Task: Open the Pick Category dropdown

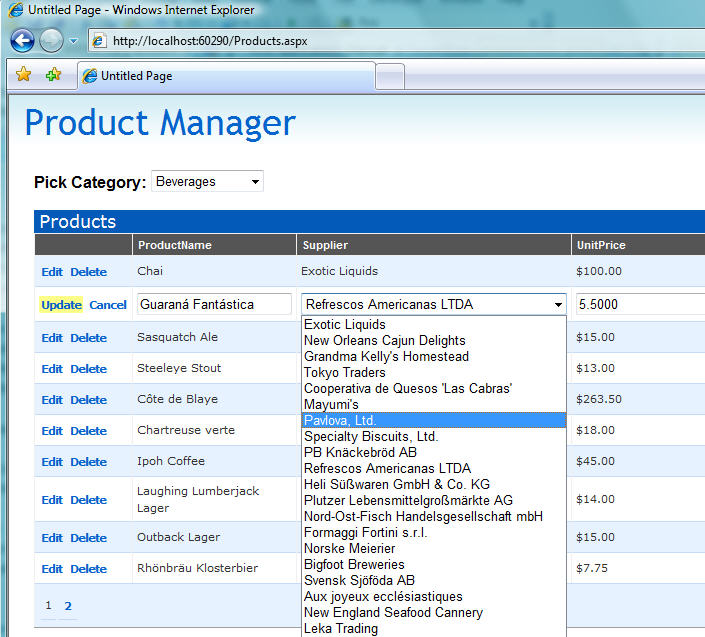Action: [x=207, y=181]
